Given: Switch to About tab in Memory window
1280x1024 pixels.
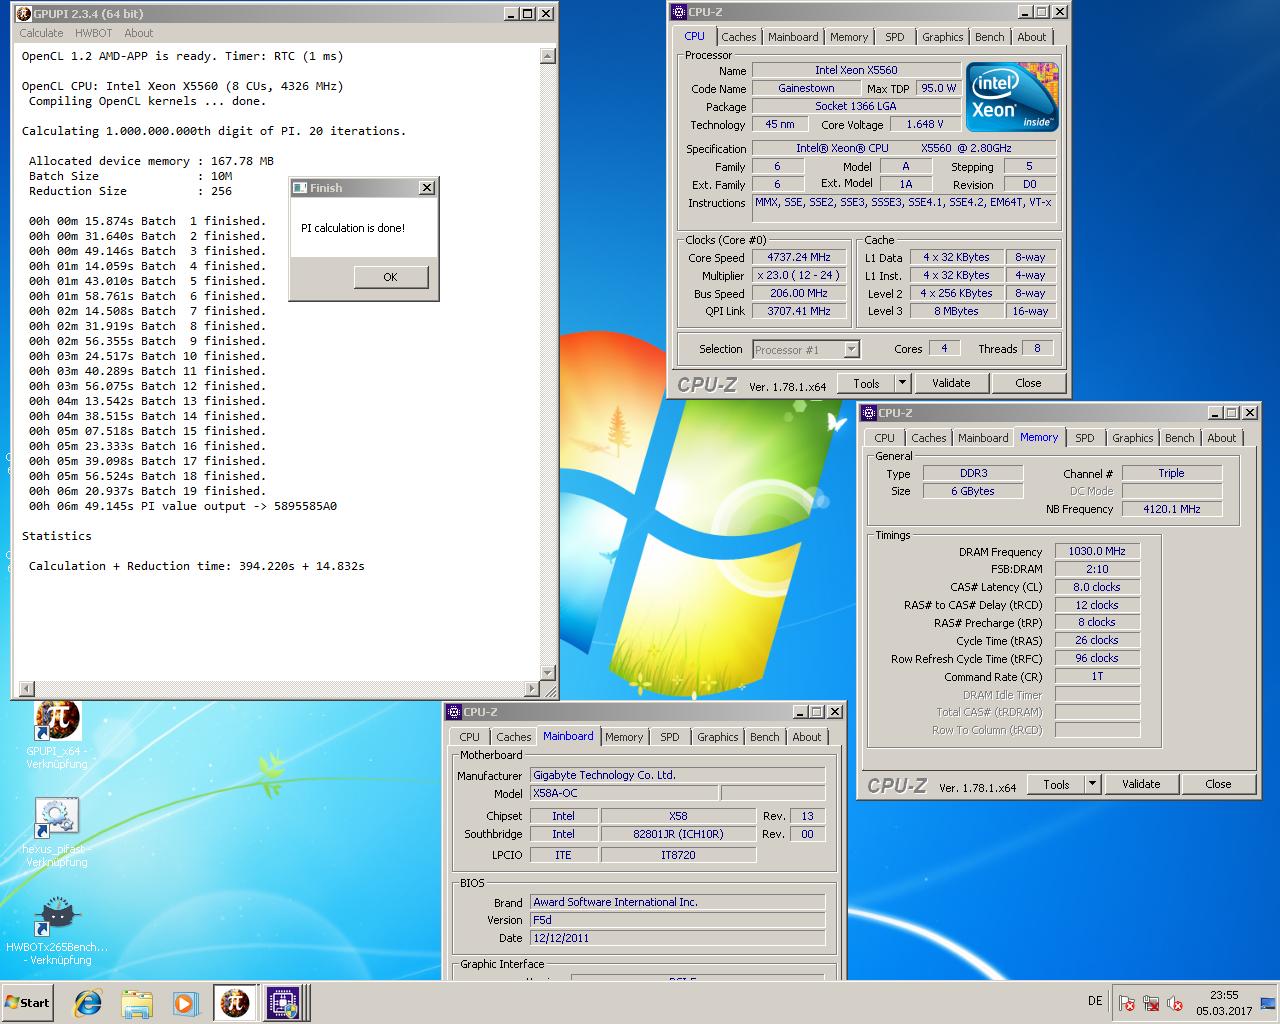Looking at the screenshot, I should [1222, 438].
